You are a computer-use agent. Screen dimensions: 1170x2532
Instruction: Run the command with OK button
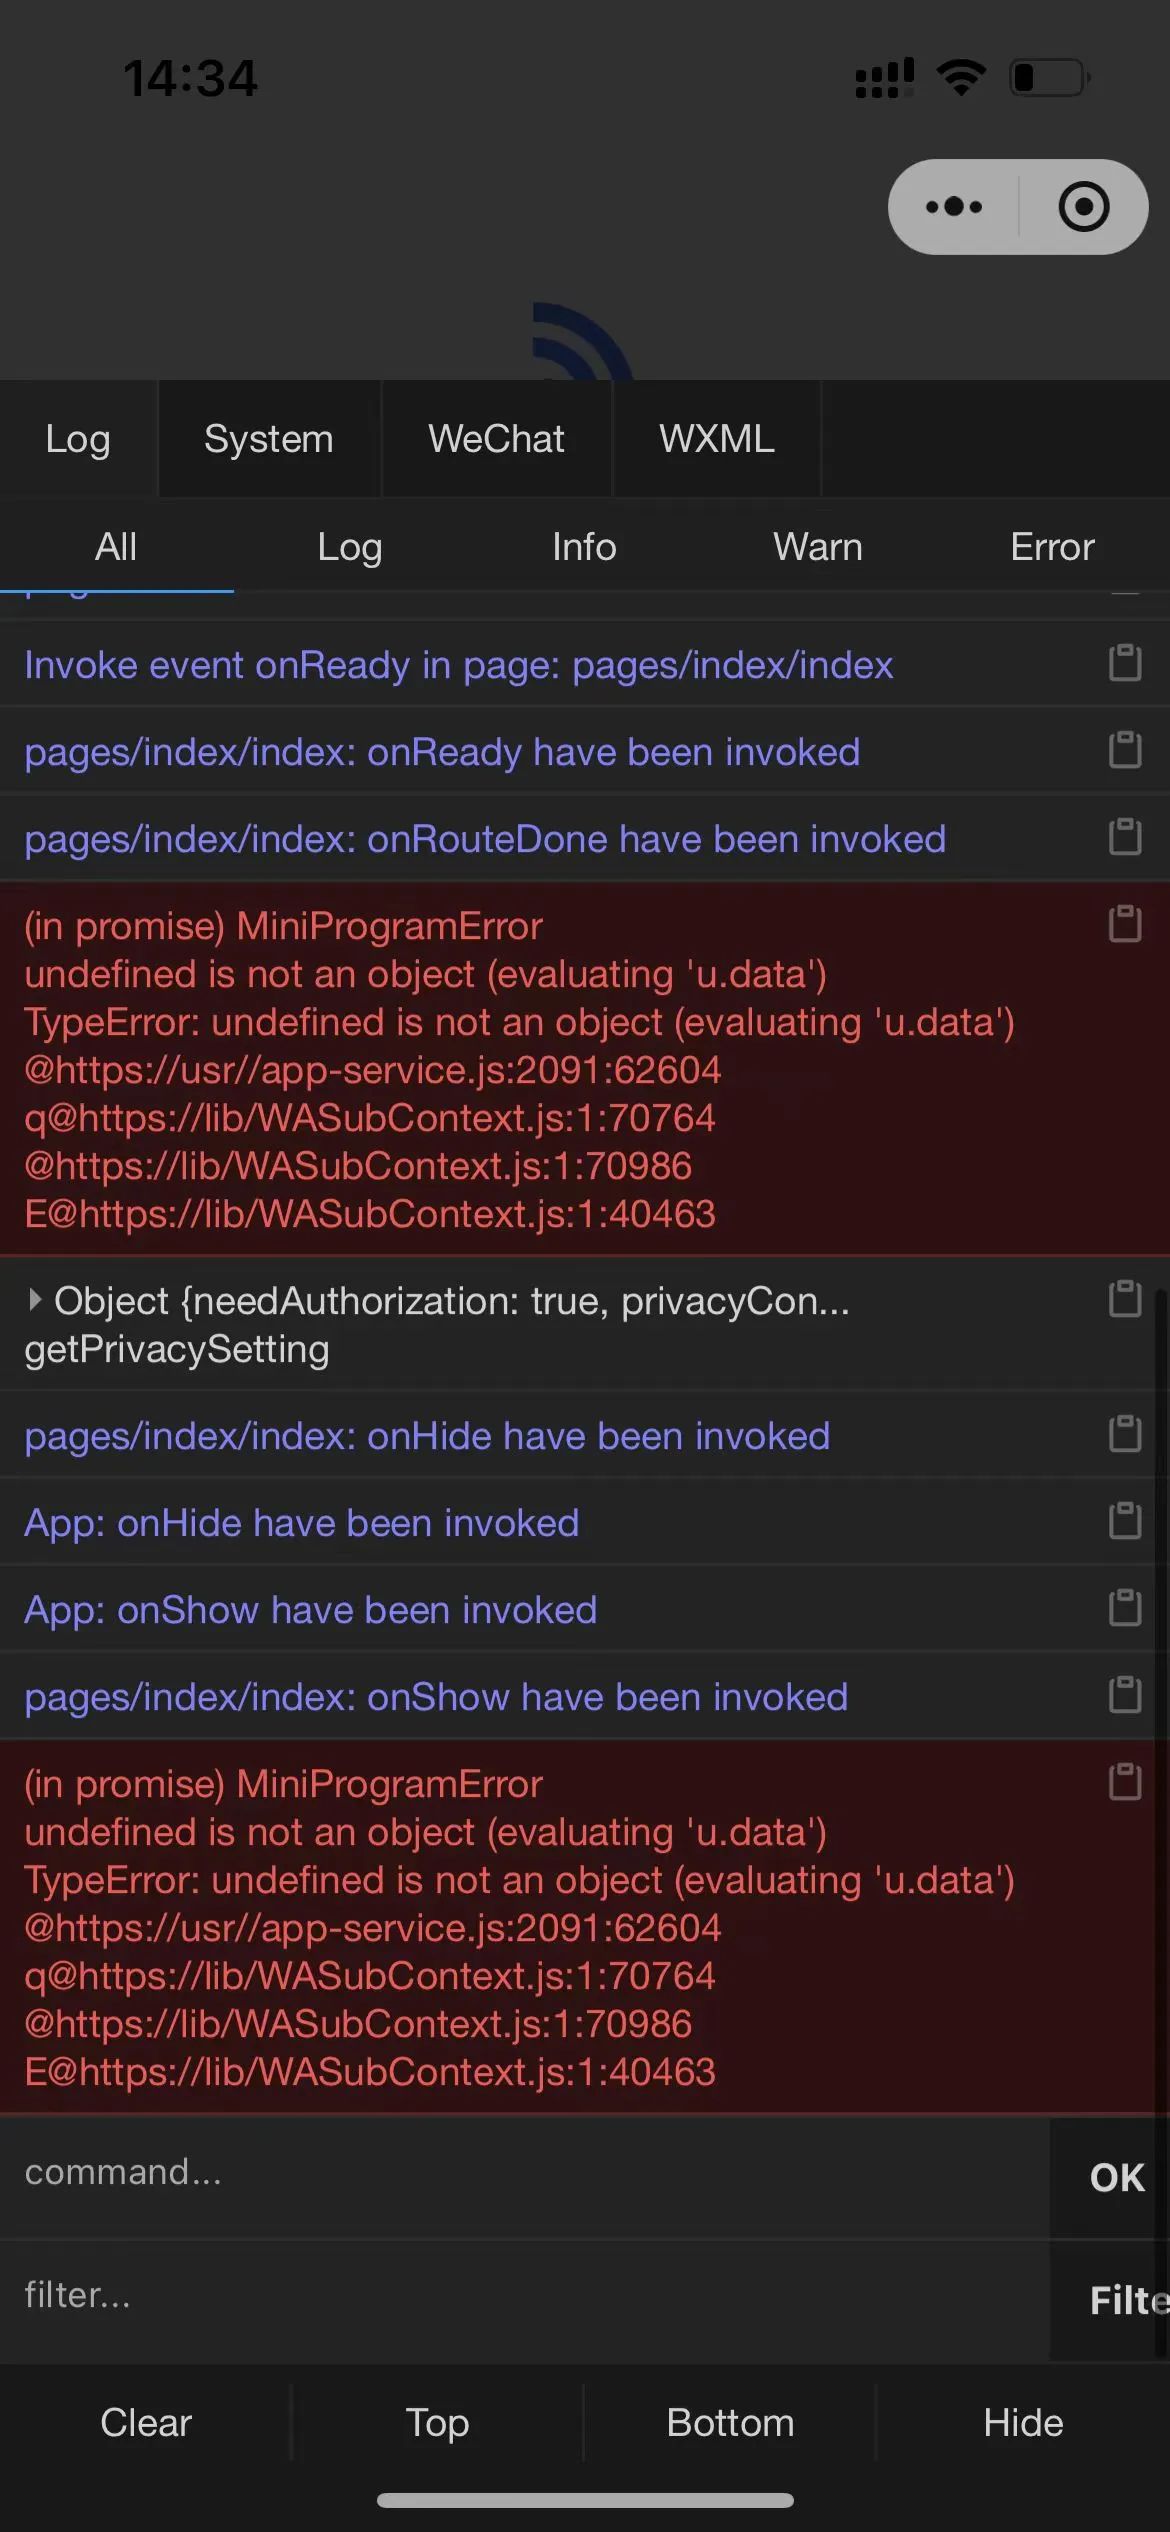click(x=1116, y=2177)
